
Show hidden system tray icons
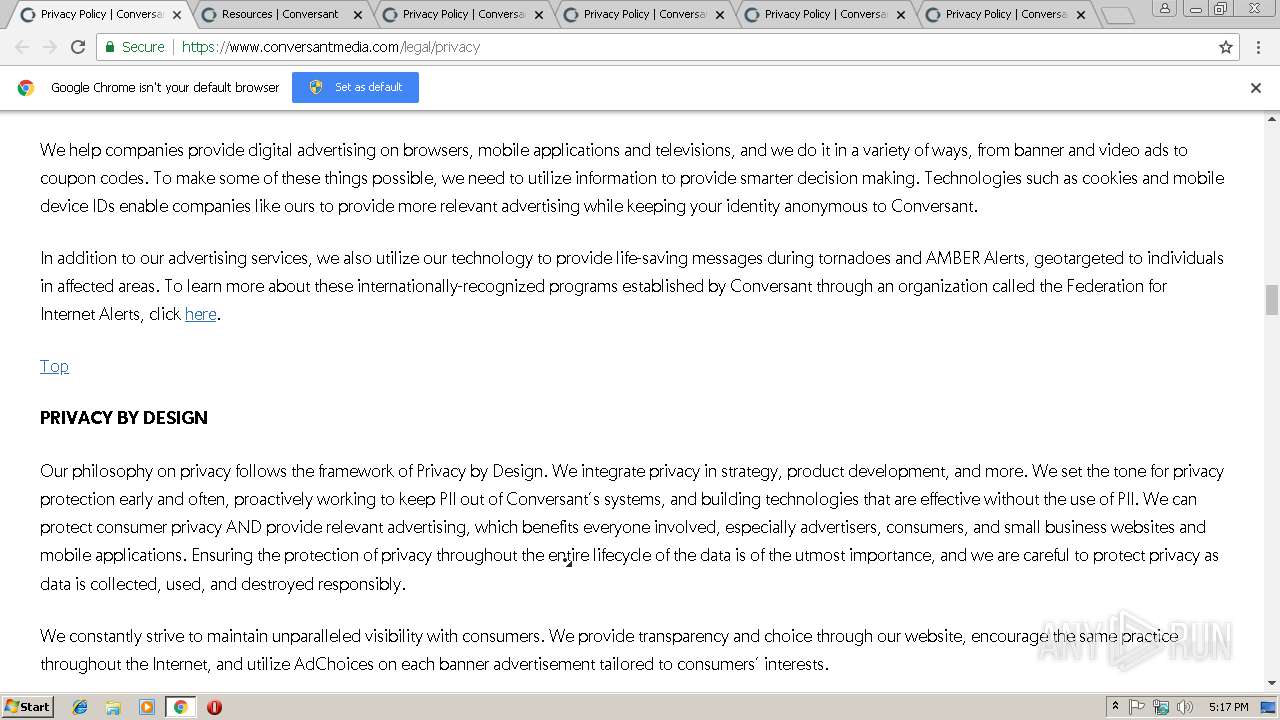pyautogui.click(x=1115, y=707)
